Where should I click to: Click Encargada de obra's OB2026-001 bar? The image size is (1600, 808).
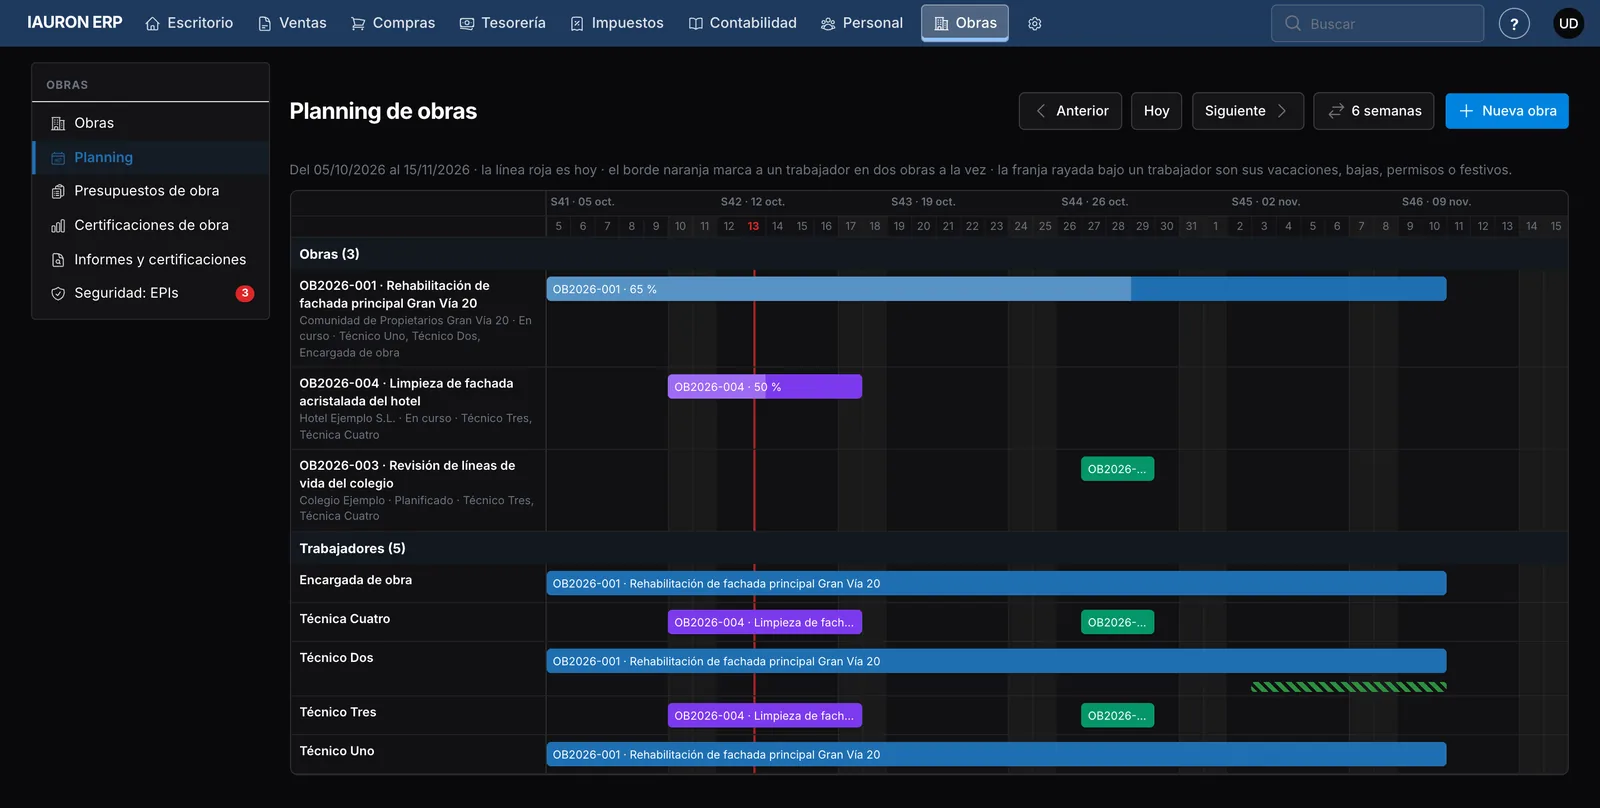[x=996, y=583]
